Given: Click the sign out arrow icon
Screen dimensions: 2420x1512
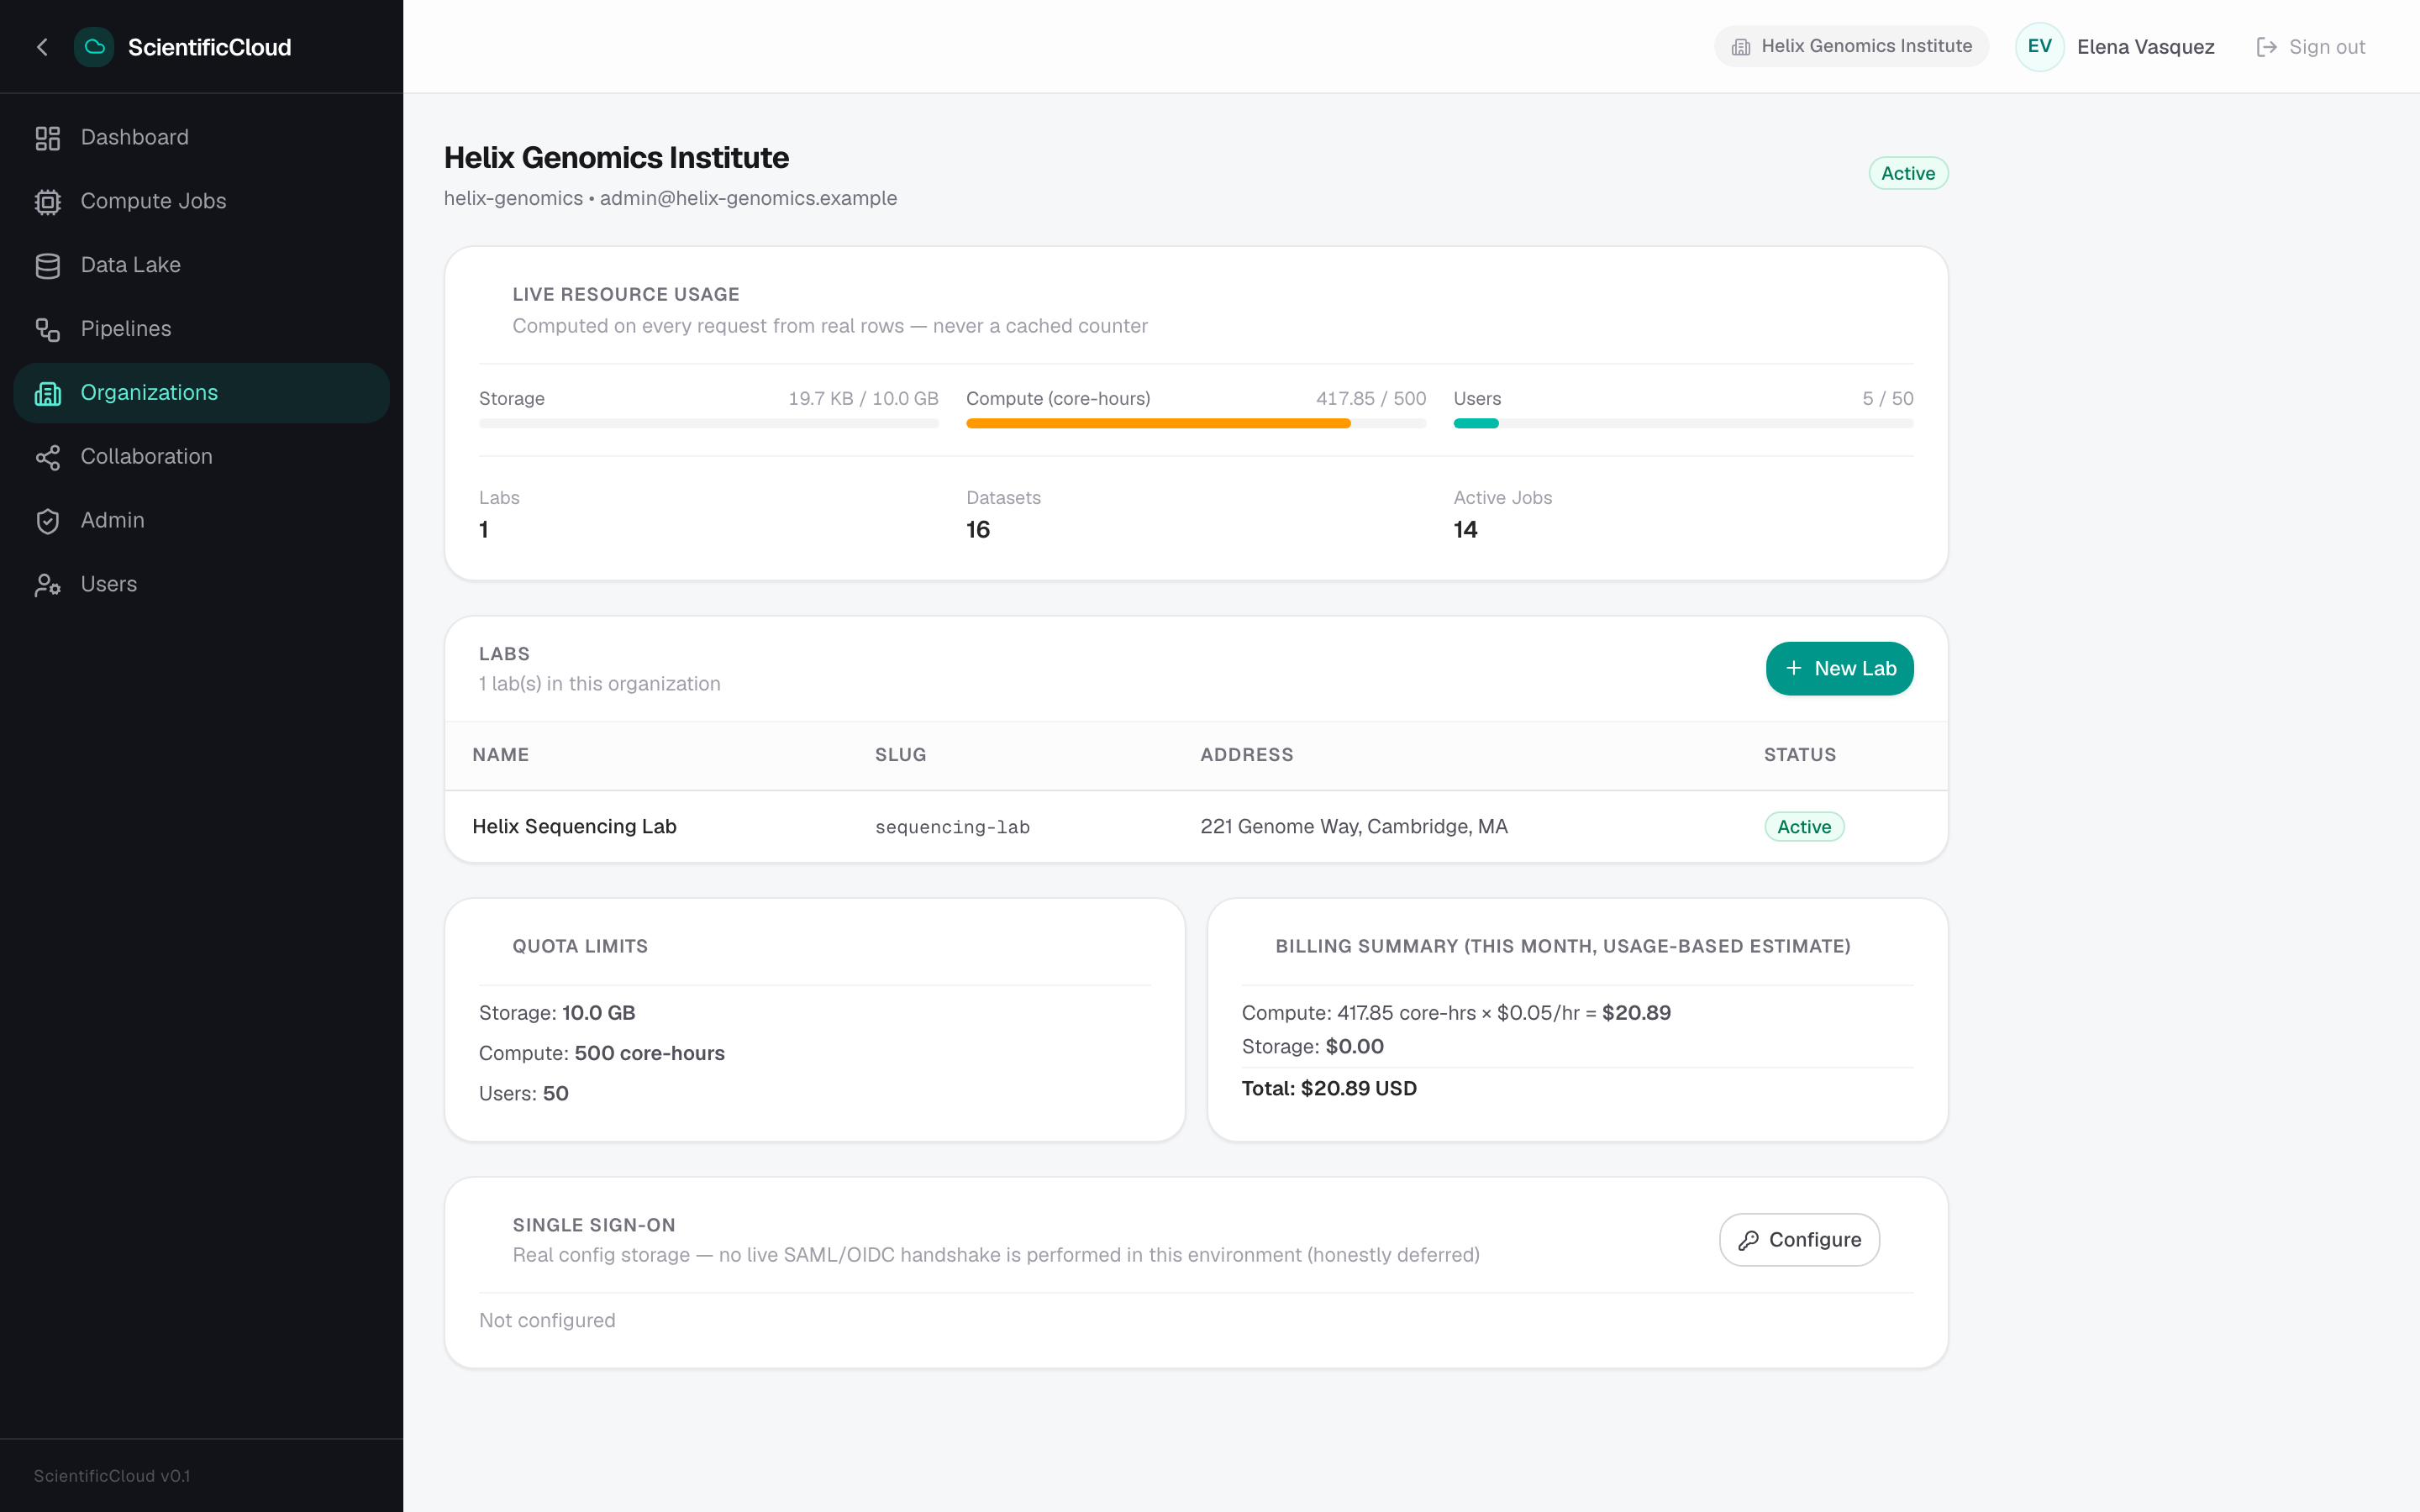Looking at the screenshot, I should pos(2267,47).
